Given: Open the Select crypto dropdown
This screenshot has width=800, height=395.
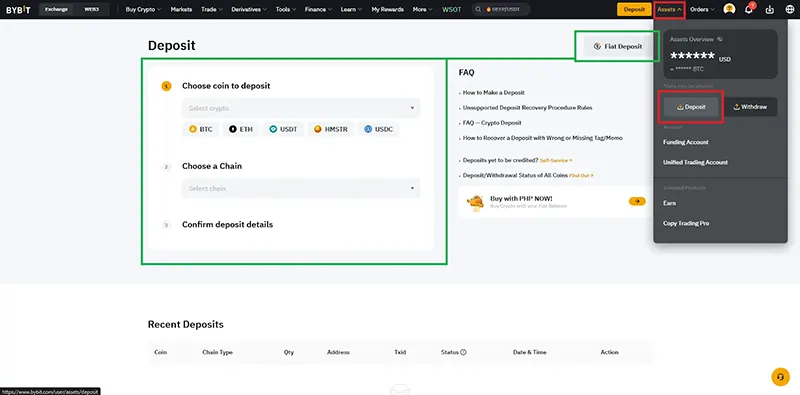Looking at the screenshot, I should pyautogui.click(x=301, y=108).
